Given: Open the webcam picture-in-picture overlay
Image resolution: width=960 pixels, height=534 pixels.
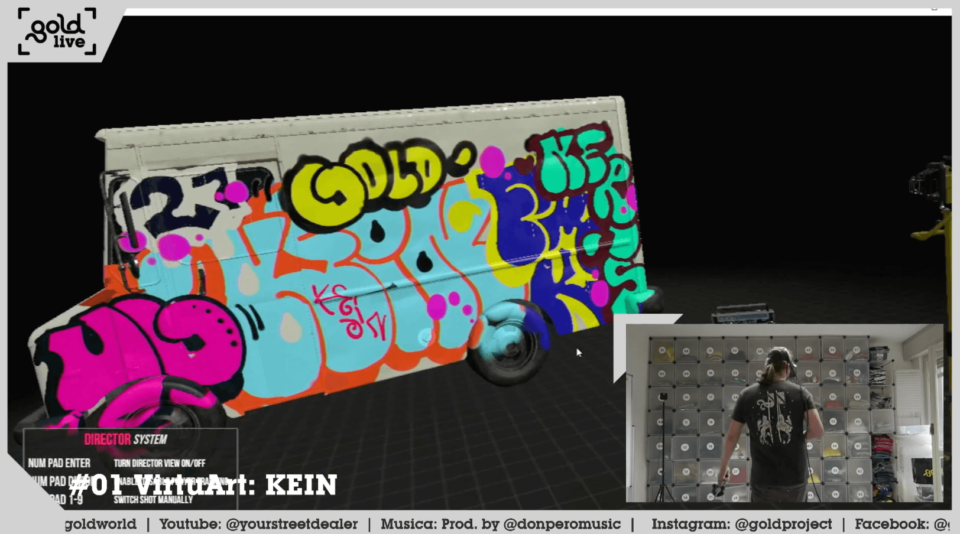Looking at the screenshot, I should click(783, 412).
